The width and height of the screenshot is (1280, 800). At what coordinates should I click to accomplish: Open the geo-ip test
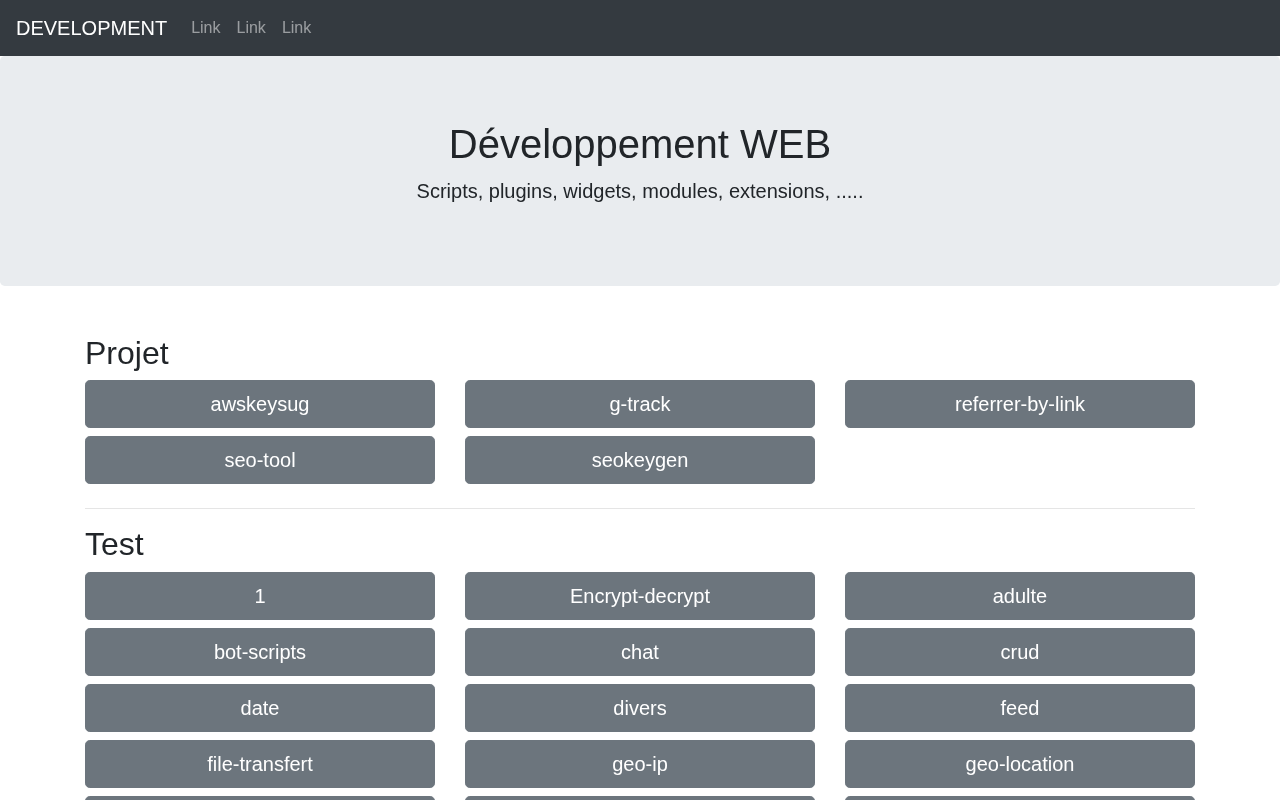[x=640, y=764]
